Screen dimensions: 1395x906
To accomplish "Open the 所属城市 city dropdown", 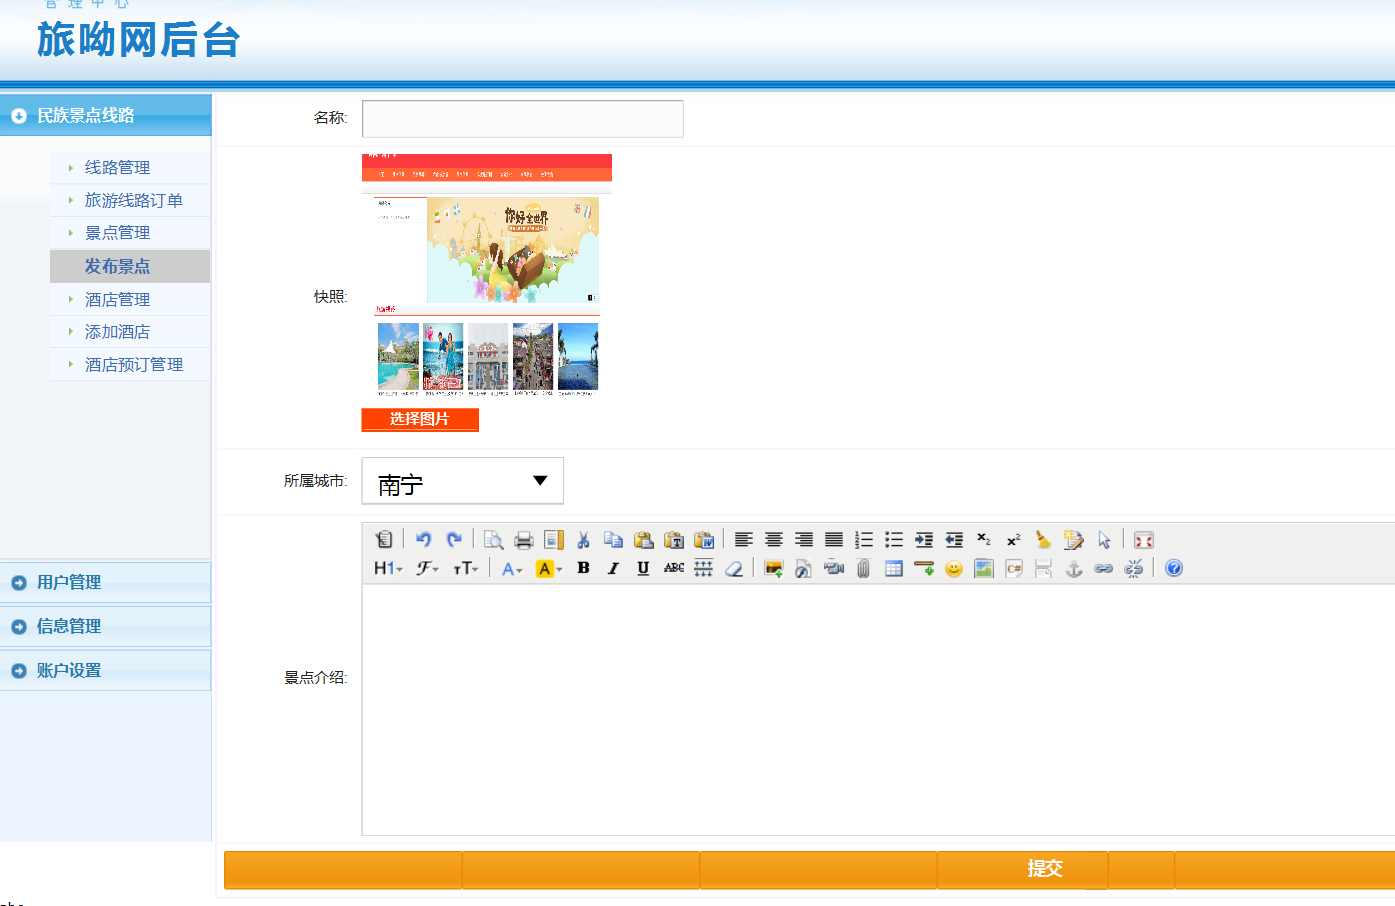I will (462, 481).
